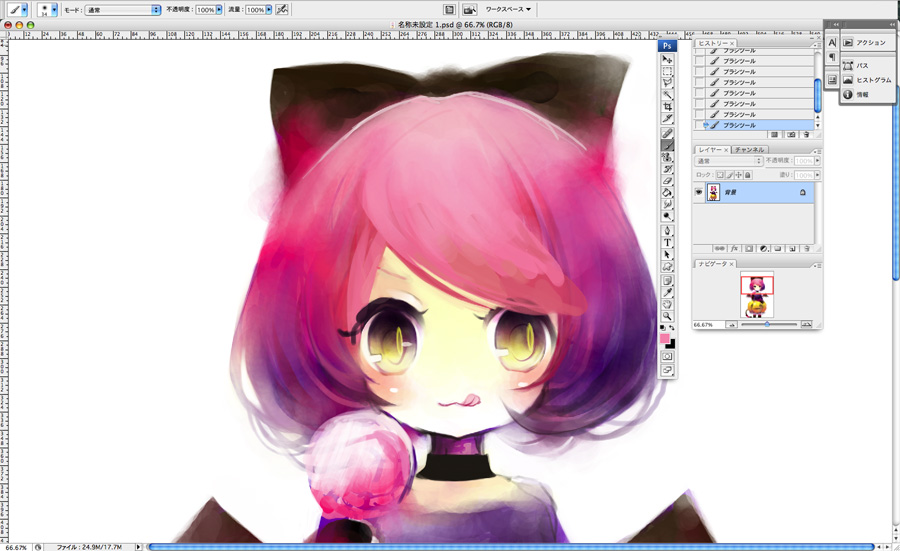
Task: Select the Clone Stamp tool
Action: click(667, 157)
